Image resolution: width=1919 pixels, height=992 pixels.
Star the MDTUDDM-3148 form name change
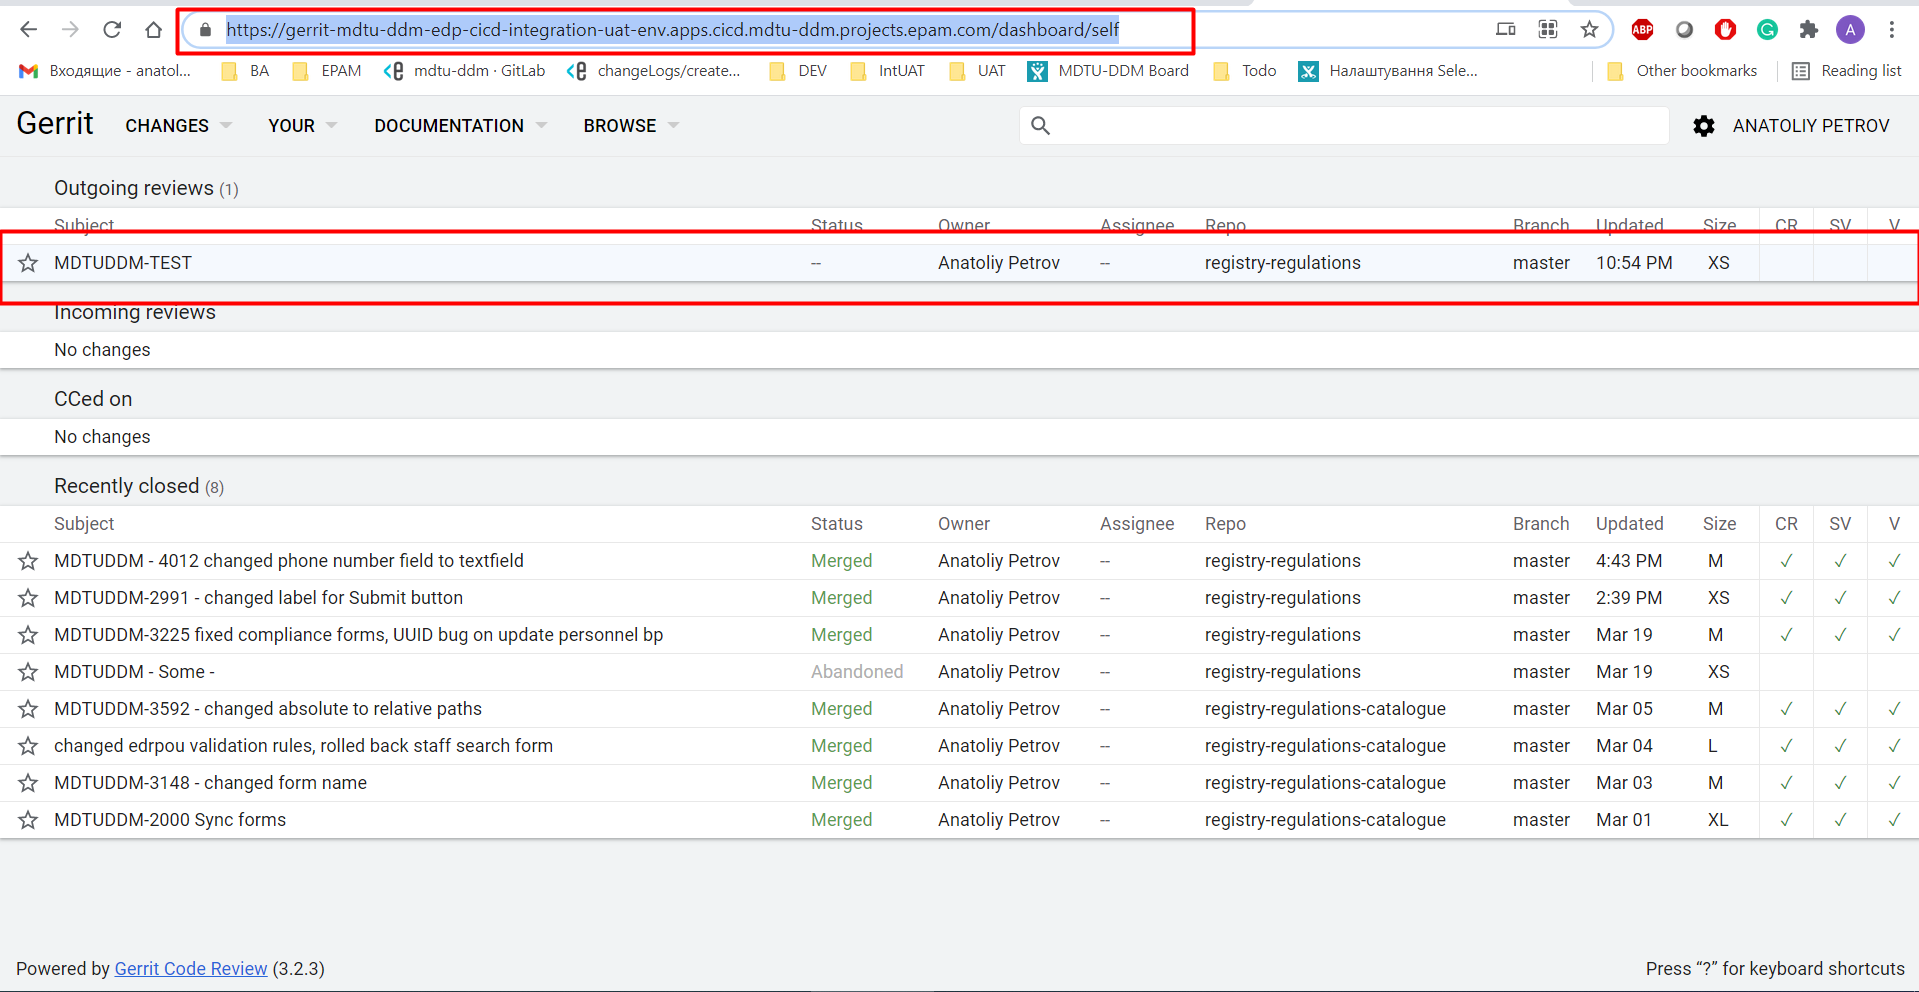pos(28,783)
